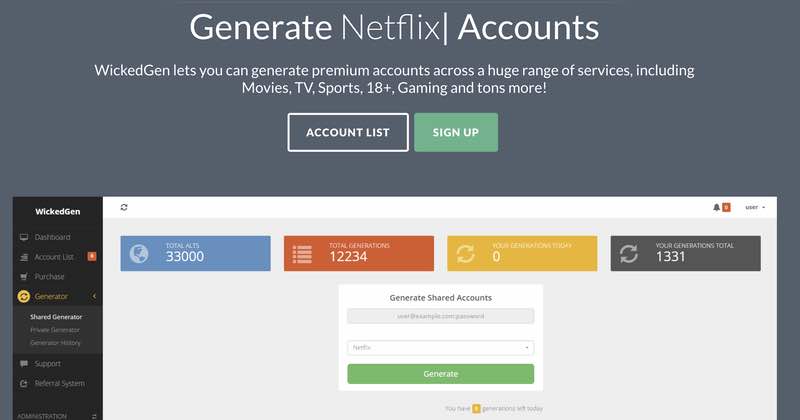Image resolution: width=800 pixels, height=420 pixels.
Task: Collapse the Generator sidebar section chevron
Action: tap(94, 296)
